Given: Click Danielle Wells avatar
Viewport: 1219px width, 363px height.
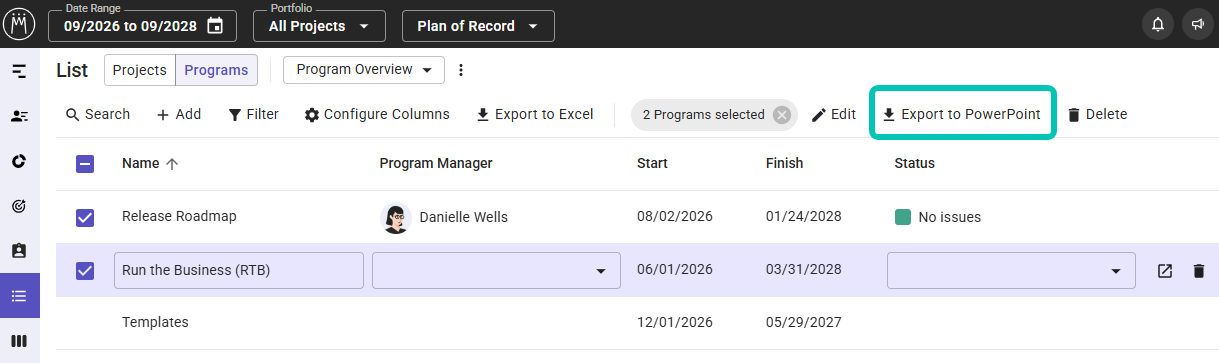Looking at the screenshot, I should pyautogui.click(x=396, y=217).
